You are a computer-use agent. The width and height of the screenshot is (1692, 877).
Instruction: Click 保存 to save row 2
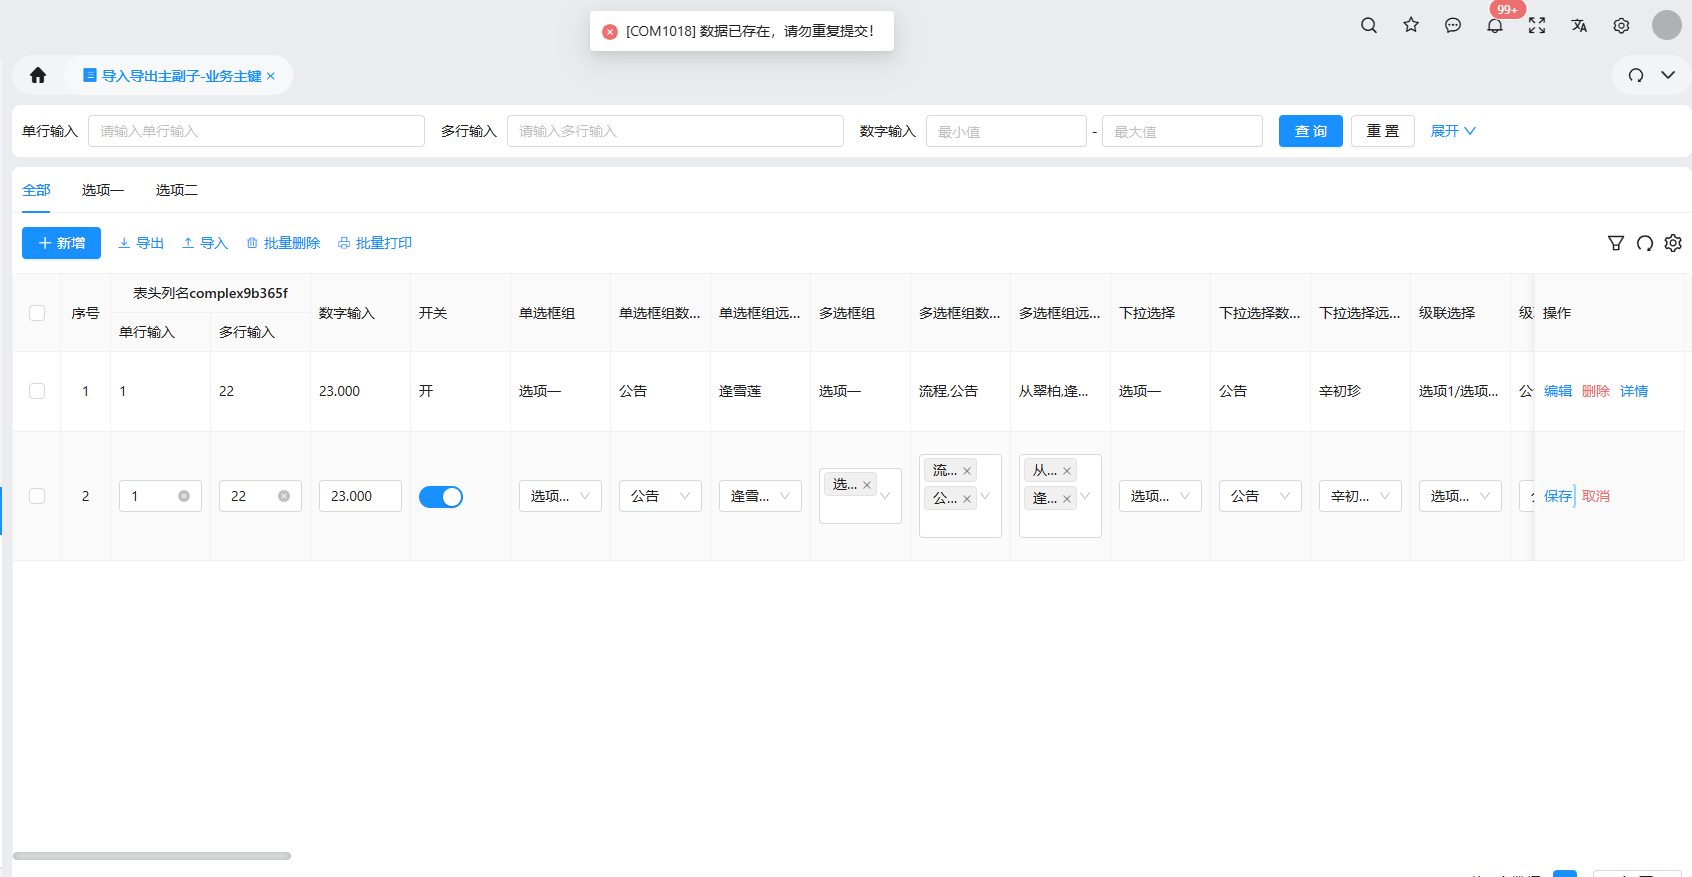[x=1557, y=496]
